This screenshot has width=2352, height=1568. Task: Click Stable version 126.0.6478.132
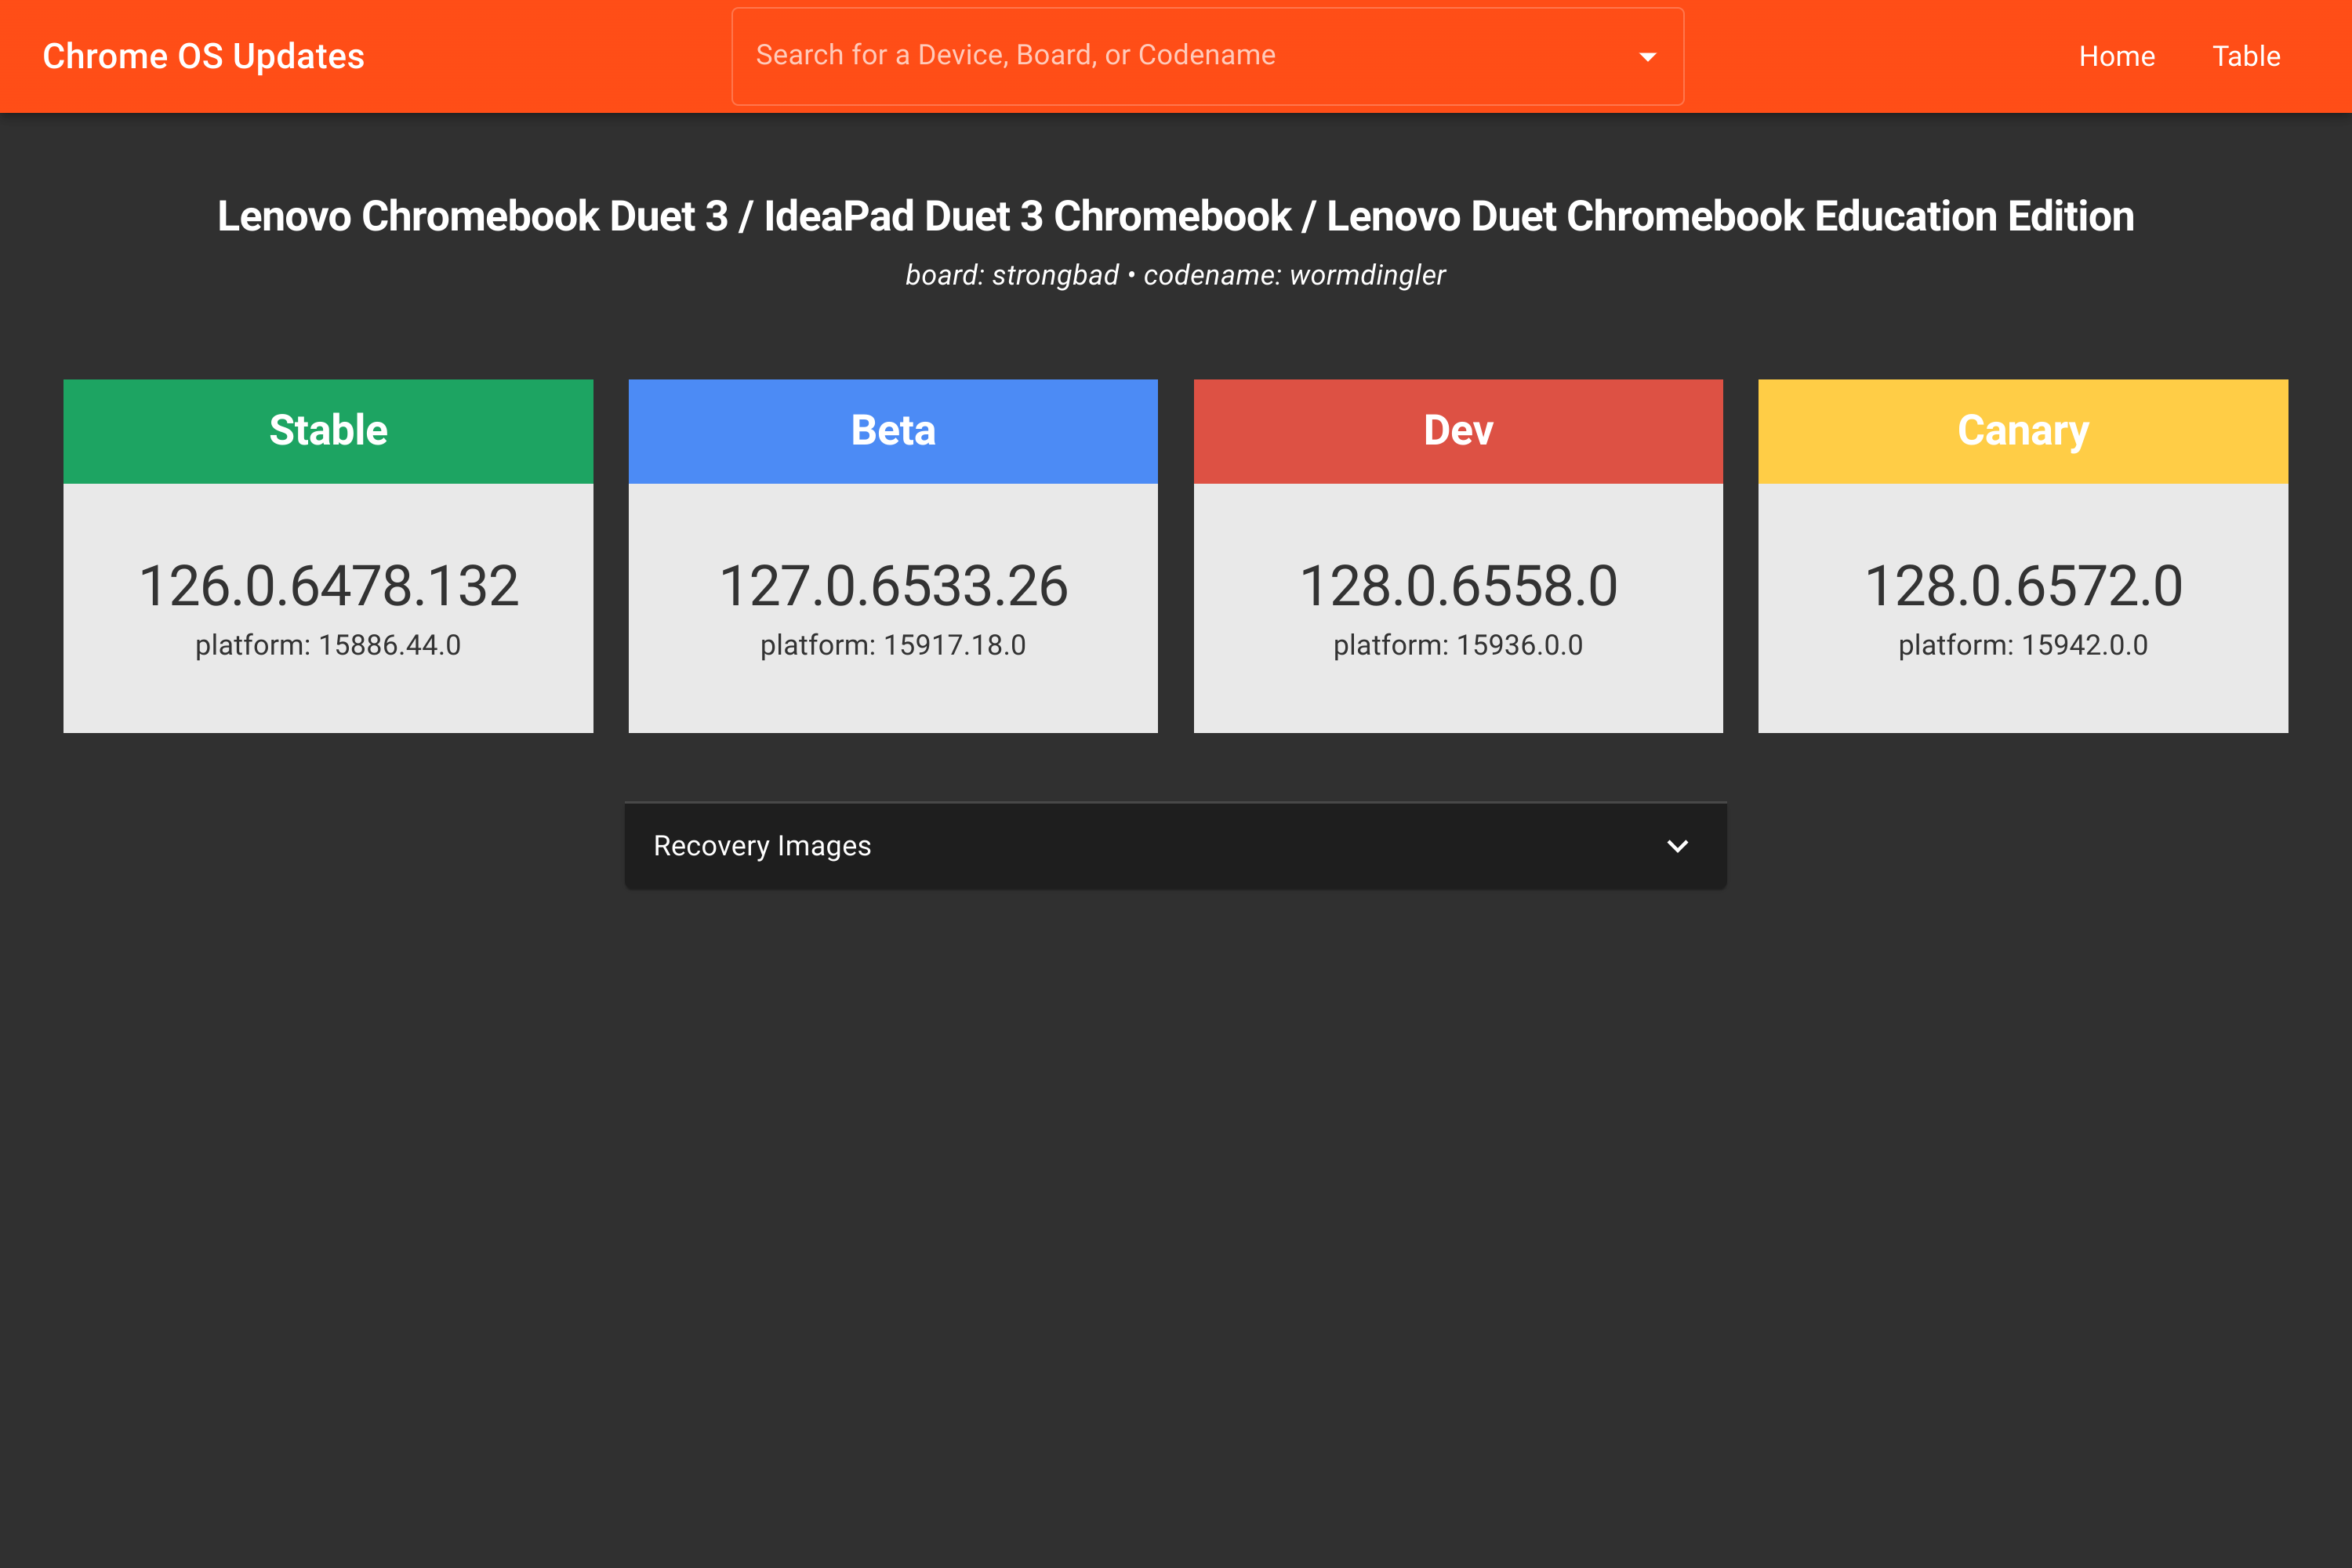(x=328, y=586)
